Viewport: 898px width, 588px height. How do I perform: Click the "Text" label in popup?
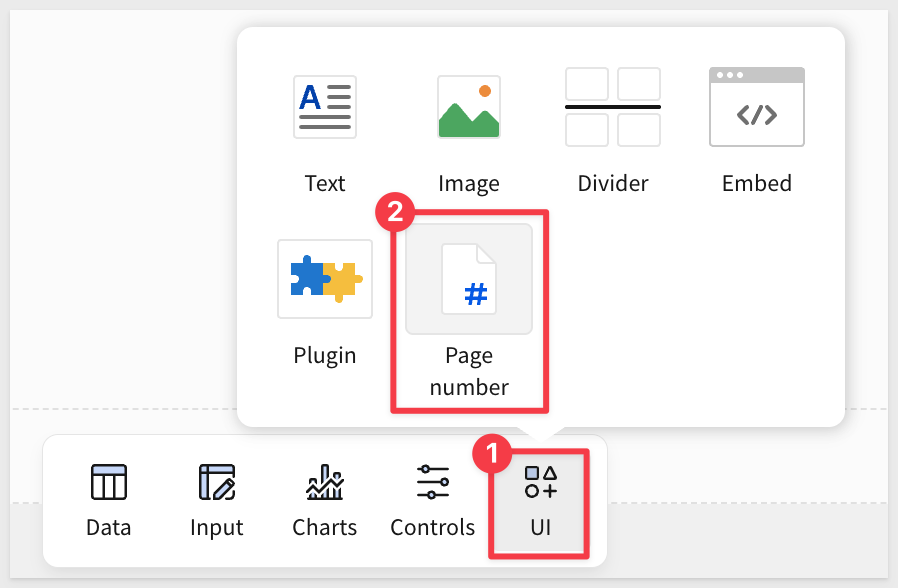pos(325,184)
